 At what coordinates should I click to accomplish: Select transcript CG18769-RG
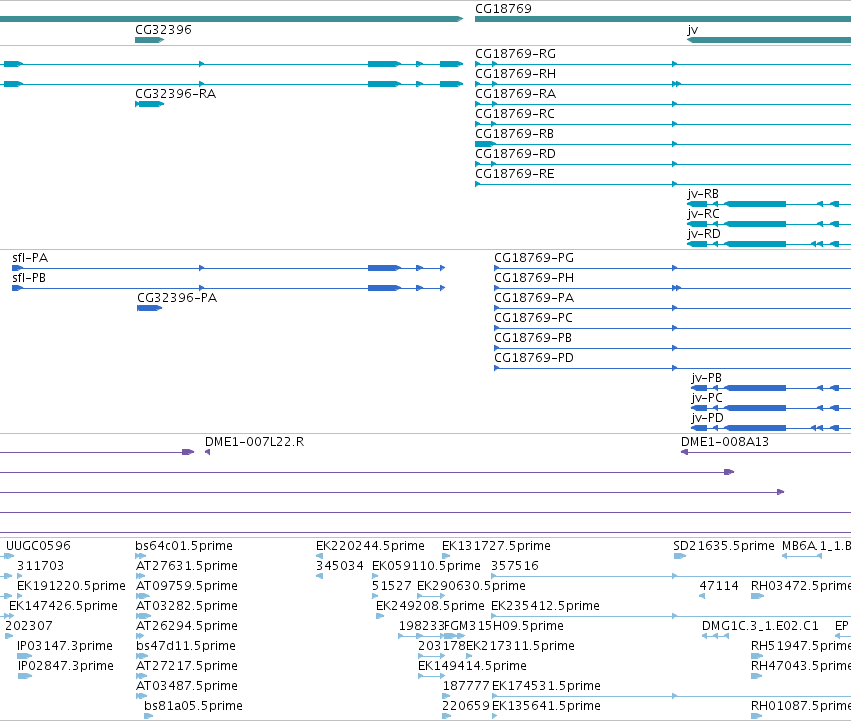click(515, 54)
